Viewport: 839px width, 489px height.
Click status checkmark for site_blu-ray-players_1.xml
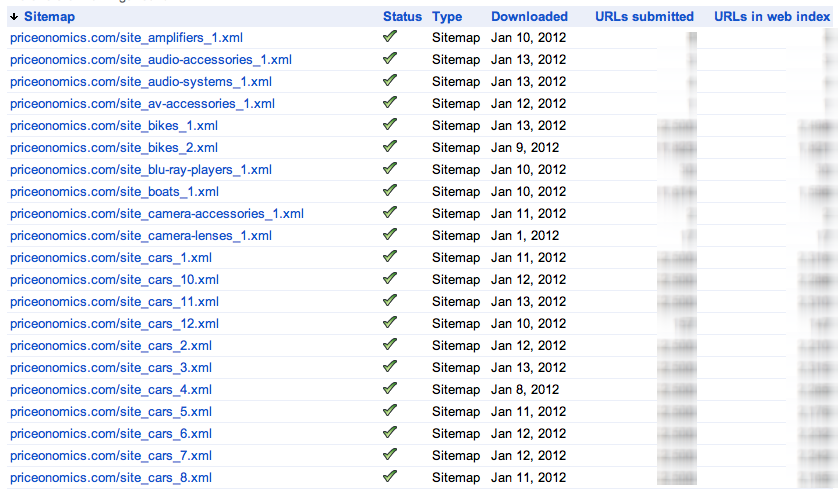click(390, 168)
